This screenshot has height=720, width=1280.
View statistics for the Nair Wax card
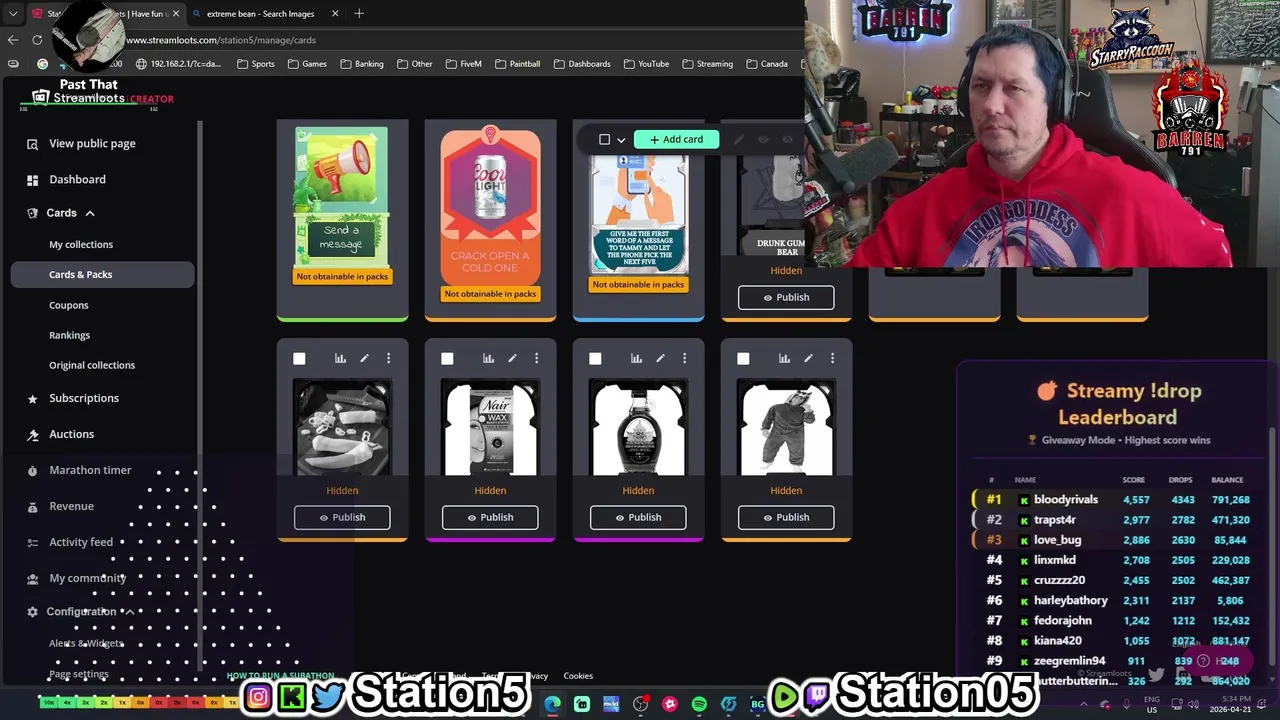488,358
